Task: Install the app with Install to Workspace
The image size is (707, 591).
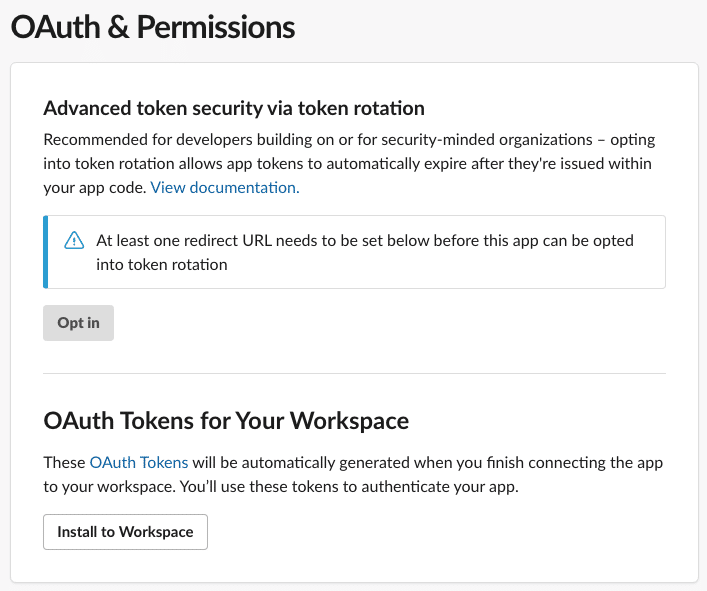Action: pos(125,532)
